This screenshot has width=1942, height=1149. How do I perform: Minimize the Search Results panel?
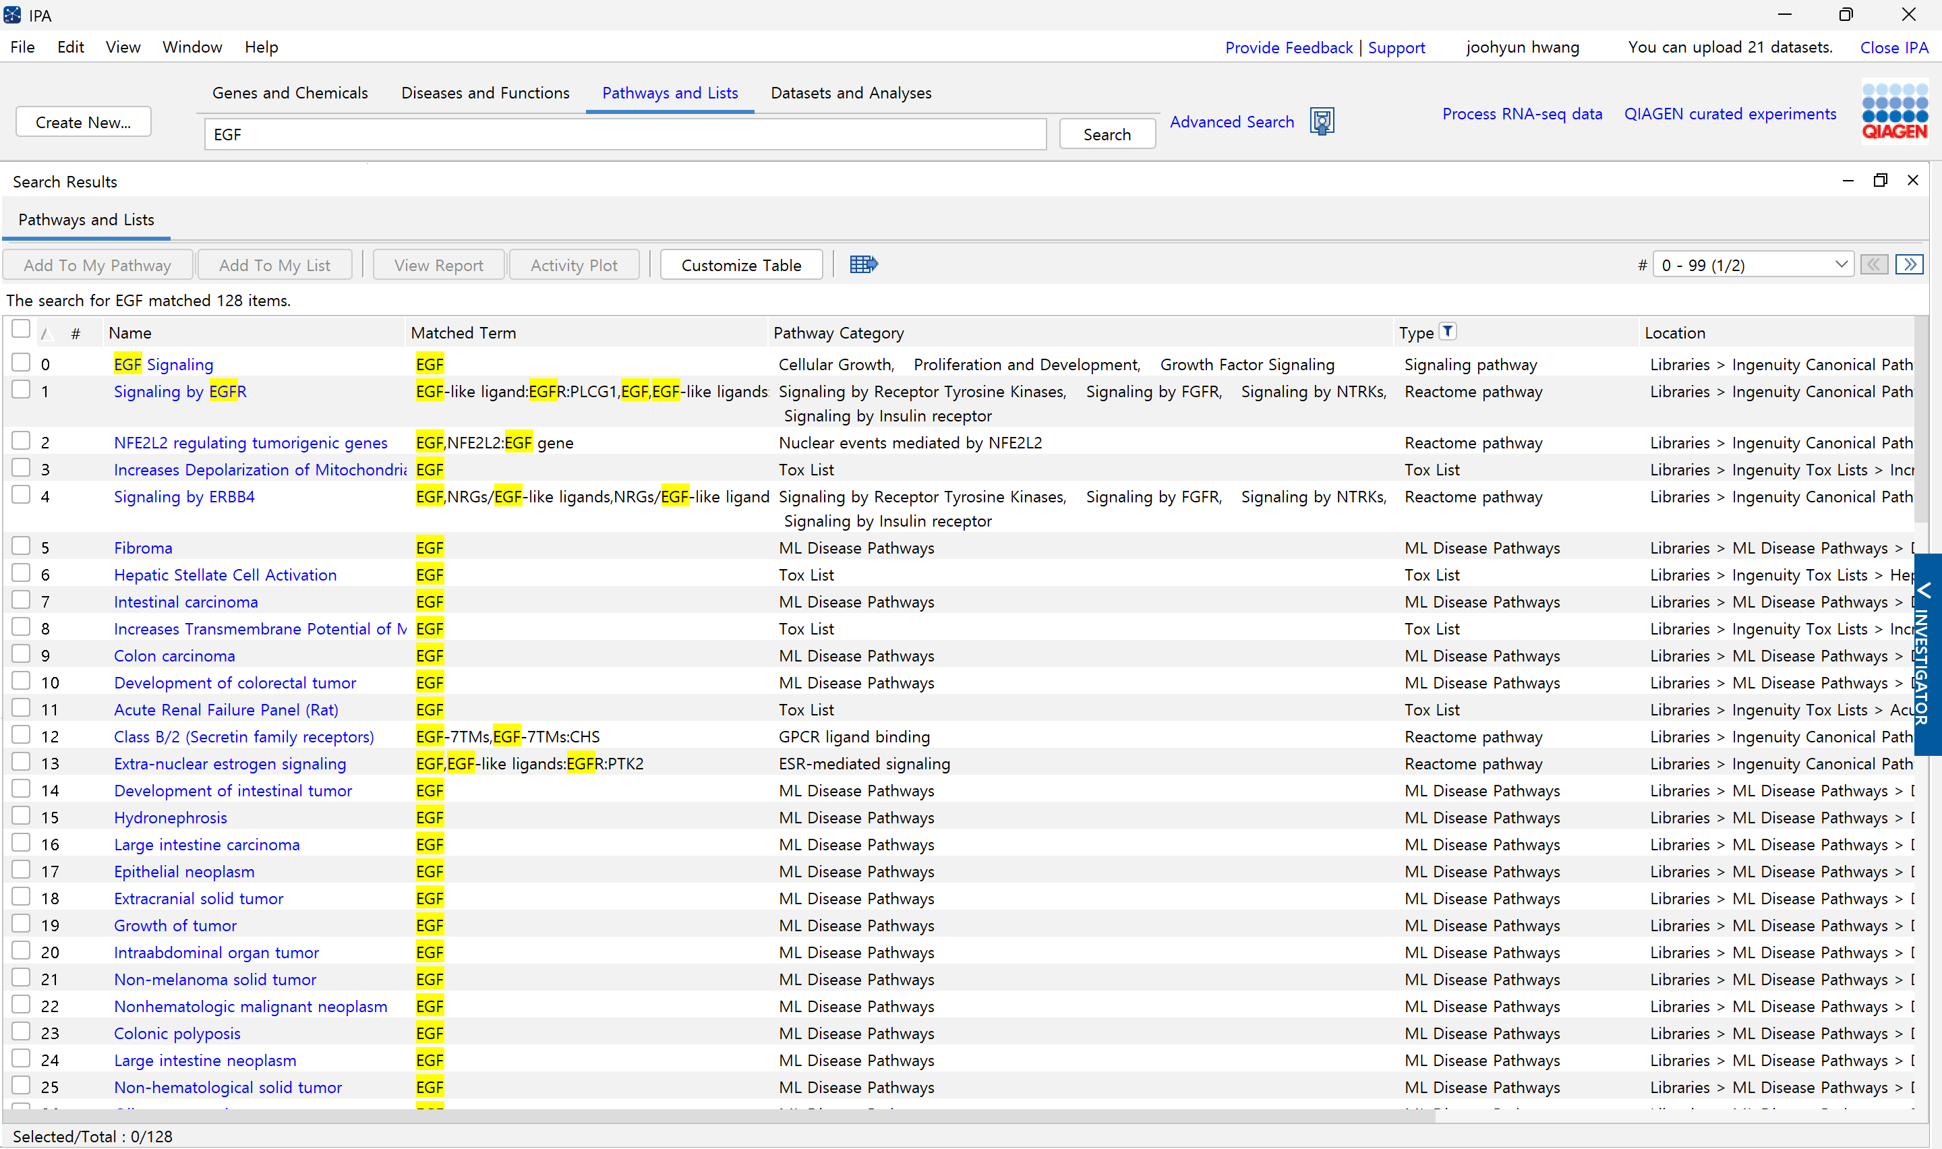[x=1848, y=181]
